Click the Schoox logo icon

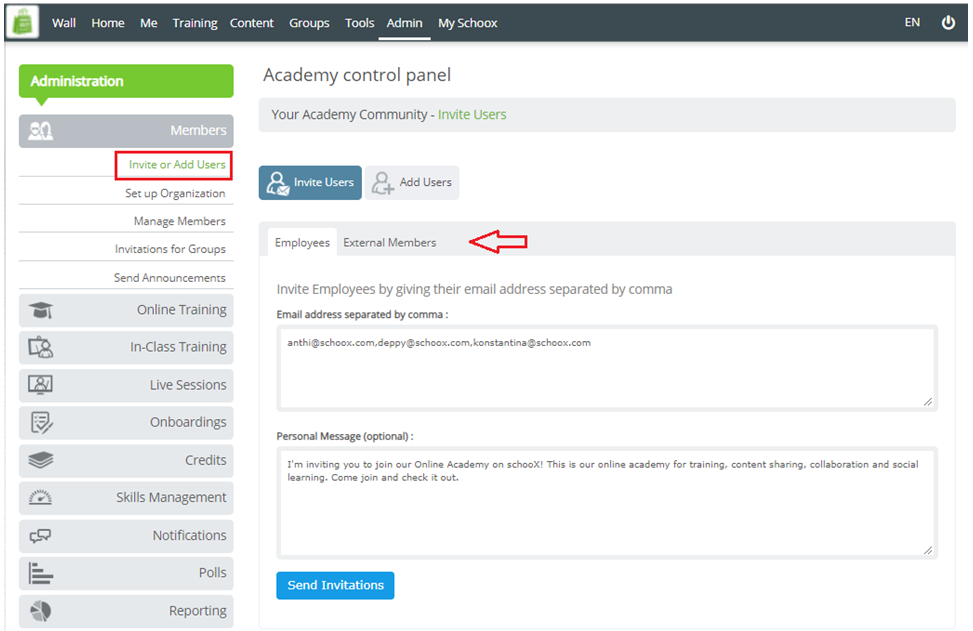22,22
